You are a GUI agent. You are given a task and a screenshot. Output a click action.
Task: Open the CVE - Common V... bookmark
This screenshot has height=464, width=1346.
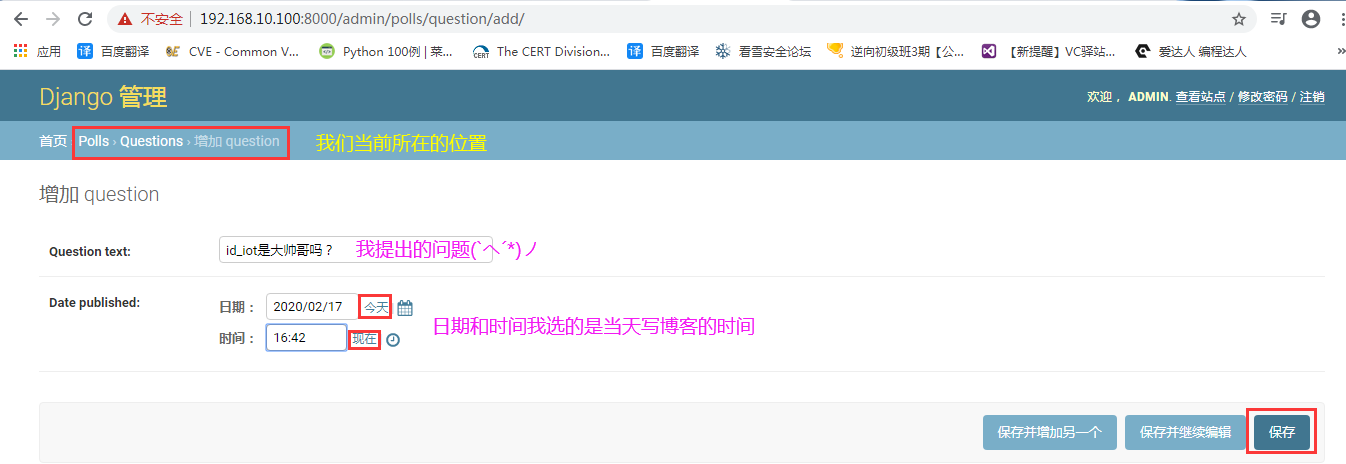point(232,51)
